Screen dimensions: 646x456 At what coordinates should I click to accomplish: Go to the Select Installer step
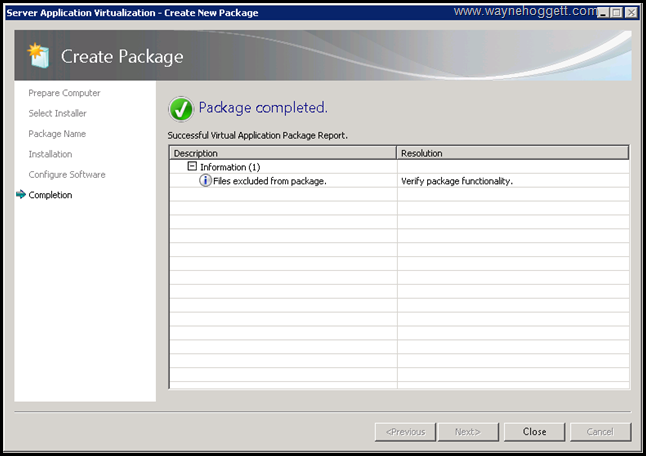click(57, 113)
